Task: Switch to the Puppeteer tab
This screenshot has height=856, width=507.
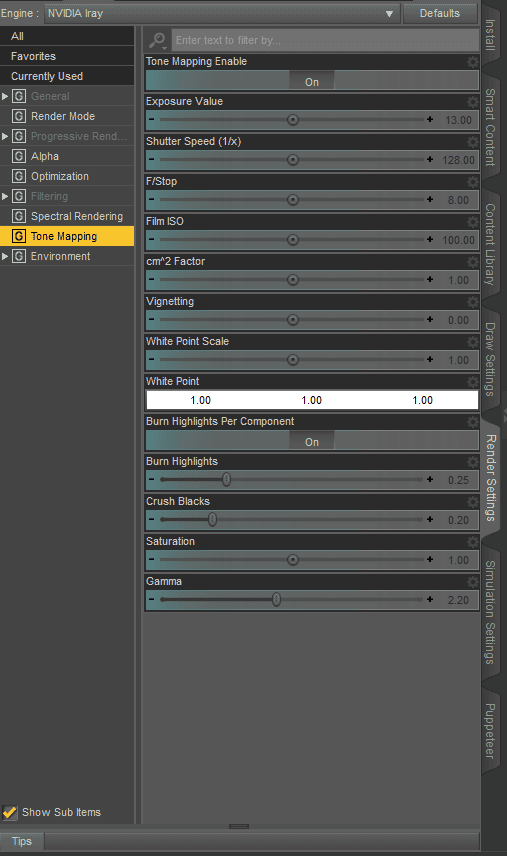Action: [490, 731]
